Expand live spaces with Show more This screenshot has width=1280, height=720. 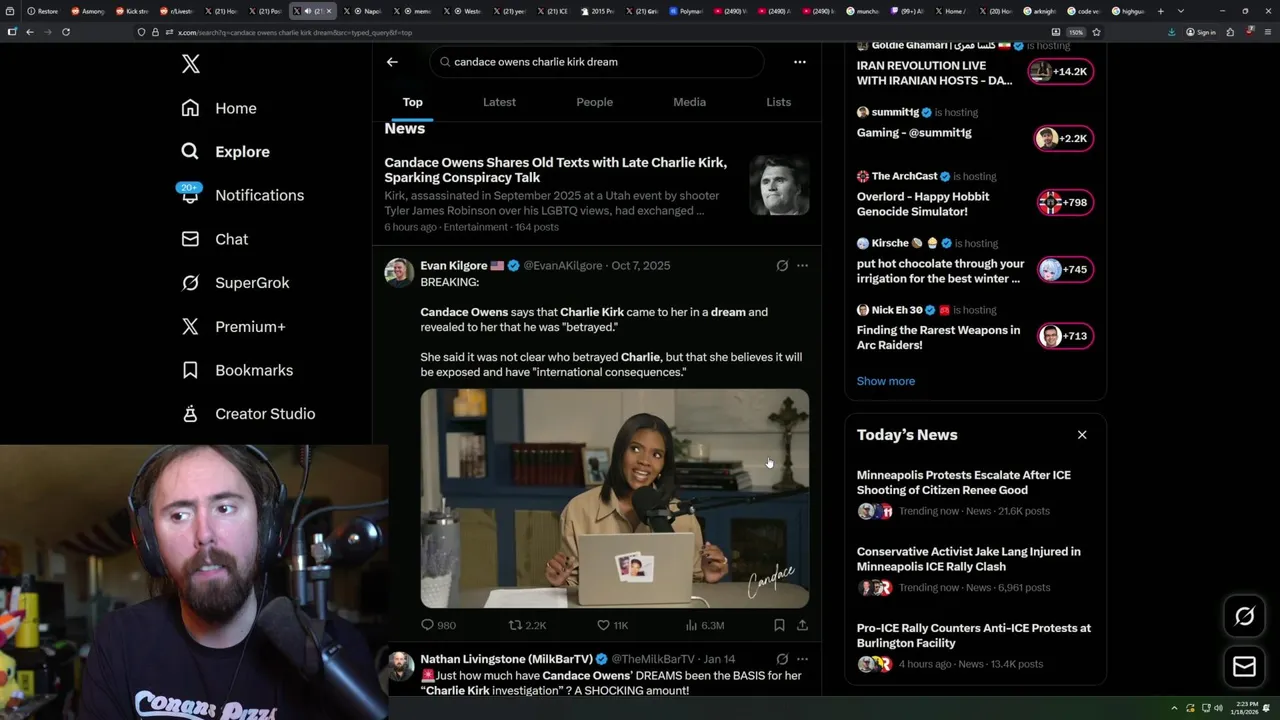pos(885,381)
